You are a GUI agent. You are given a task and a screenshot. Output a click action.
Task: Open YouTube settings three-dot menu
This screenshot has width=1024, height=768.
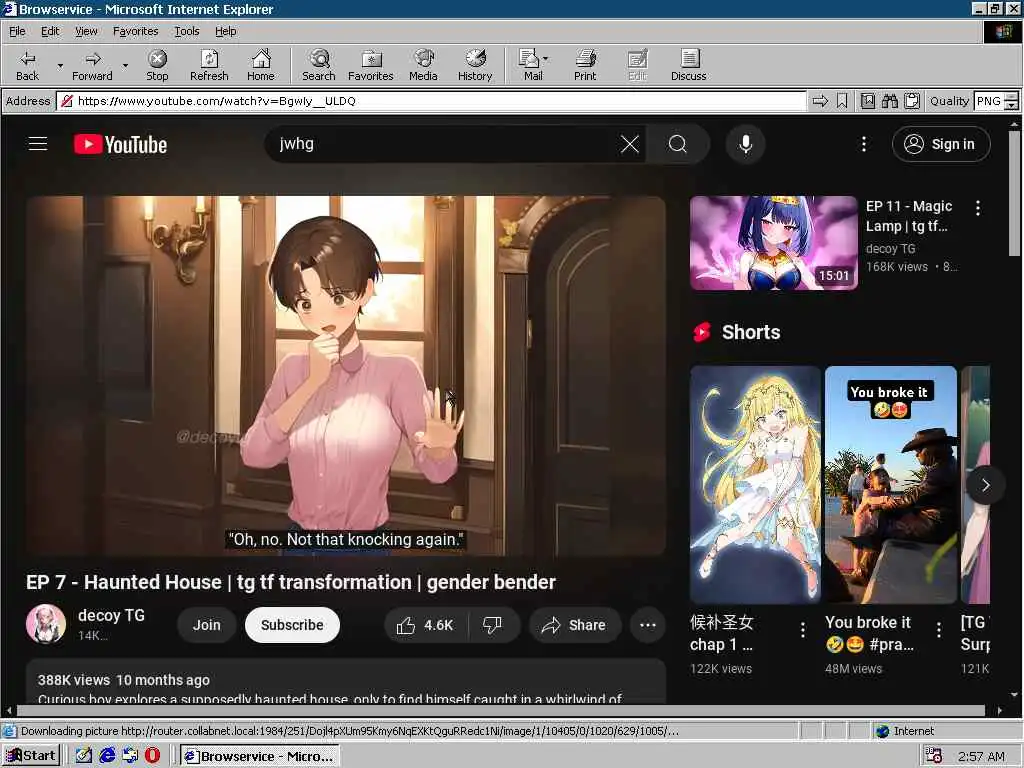click(x=863, y=144)
